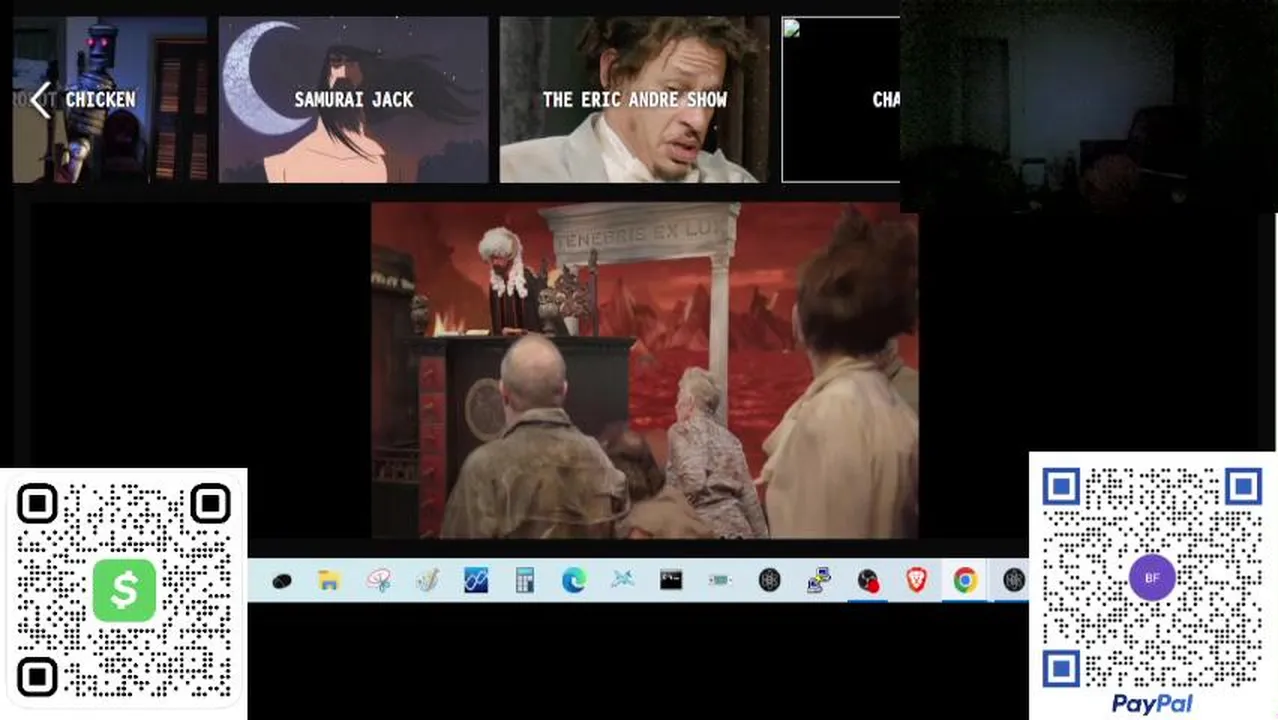Open the small gray device taskbar icon

coord(720,580)
